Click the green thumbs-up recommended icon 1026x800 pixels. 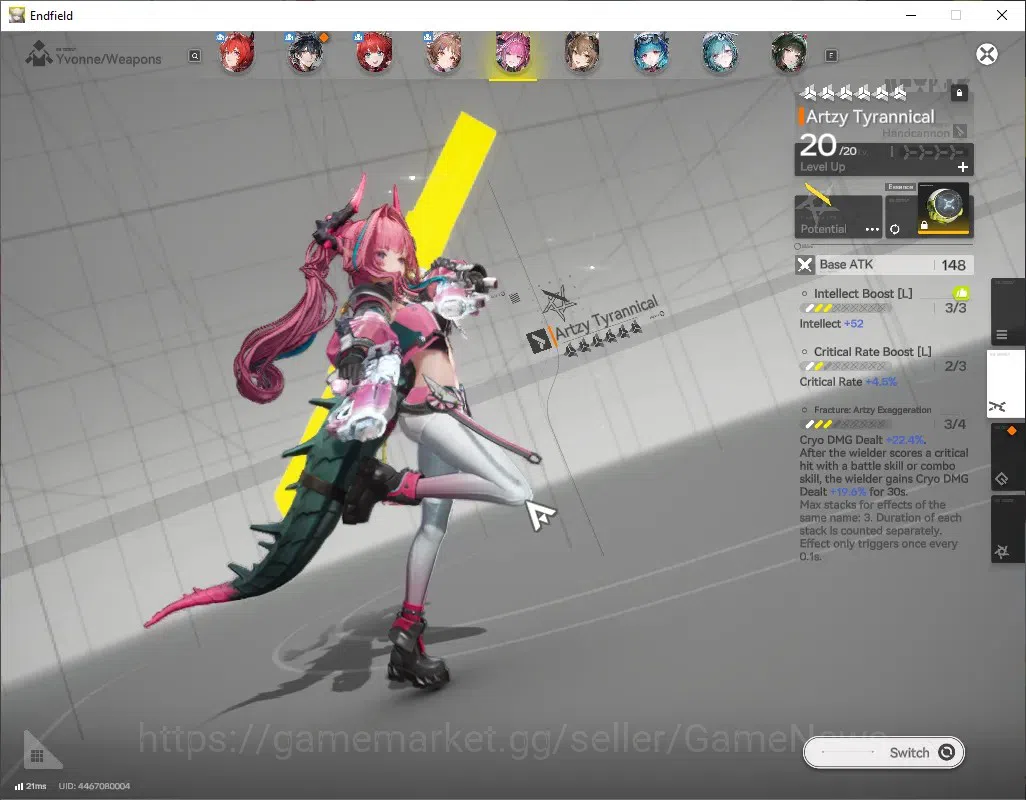pyautogui.click(x=961, y=293)
